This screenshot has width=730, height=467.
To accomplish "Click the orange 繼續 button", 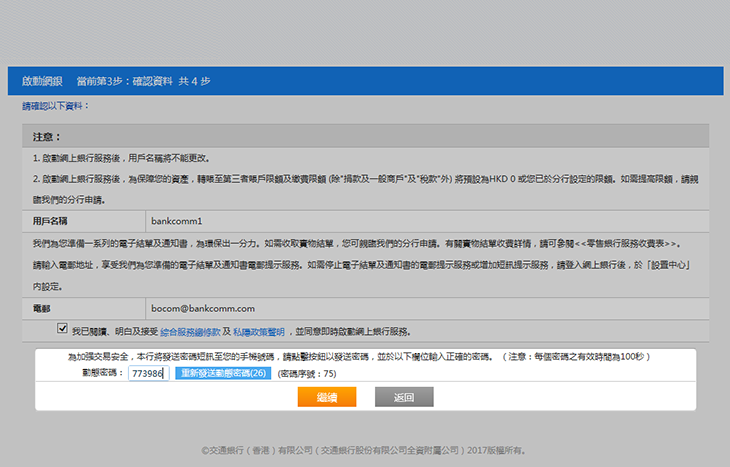I will point(326,397).
